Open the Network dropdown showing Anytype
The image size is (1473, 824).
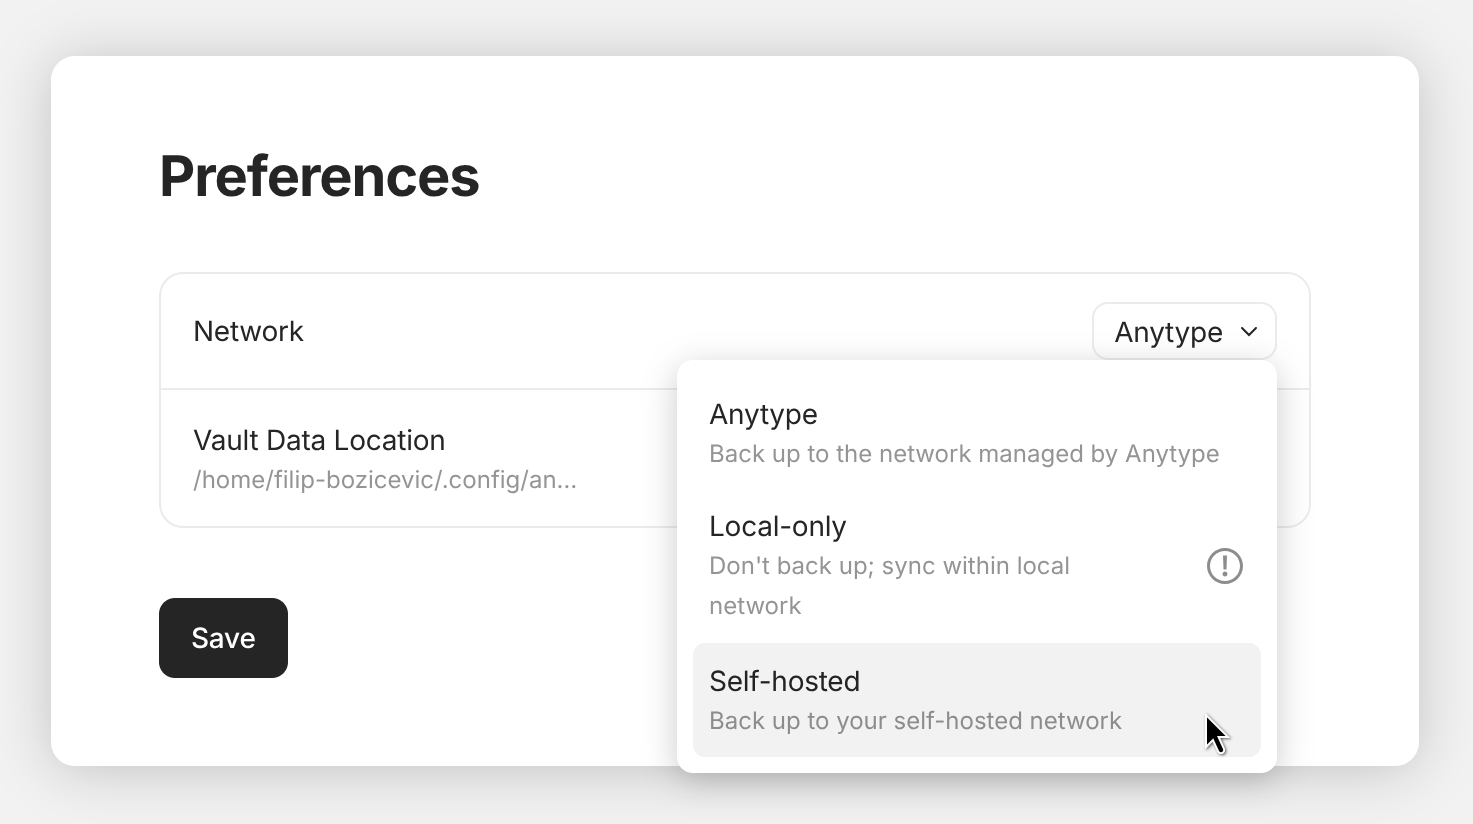tap(1183, 331)
